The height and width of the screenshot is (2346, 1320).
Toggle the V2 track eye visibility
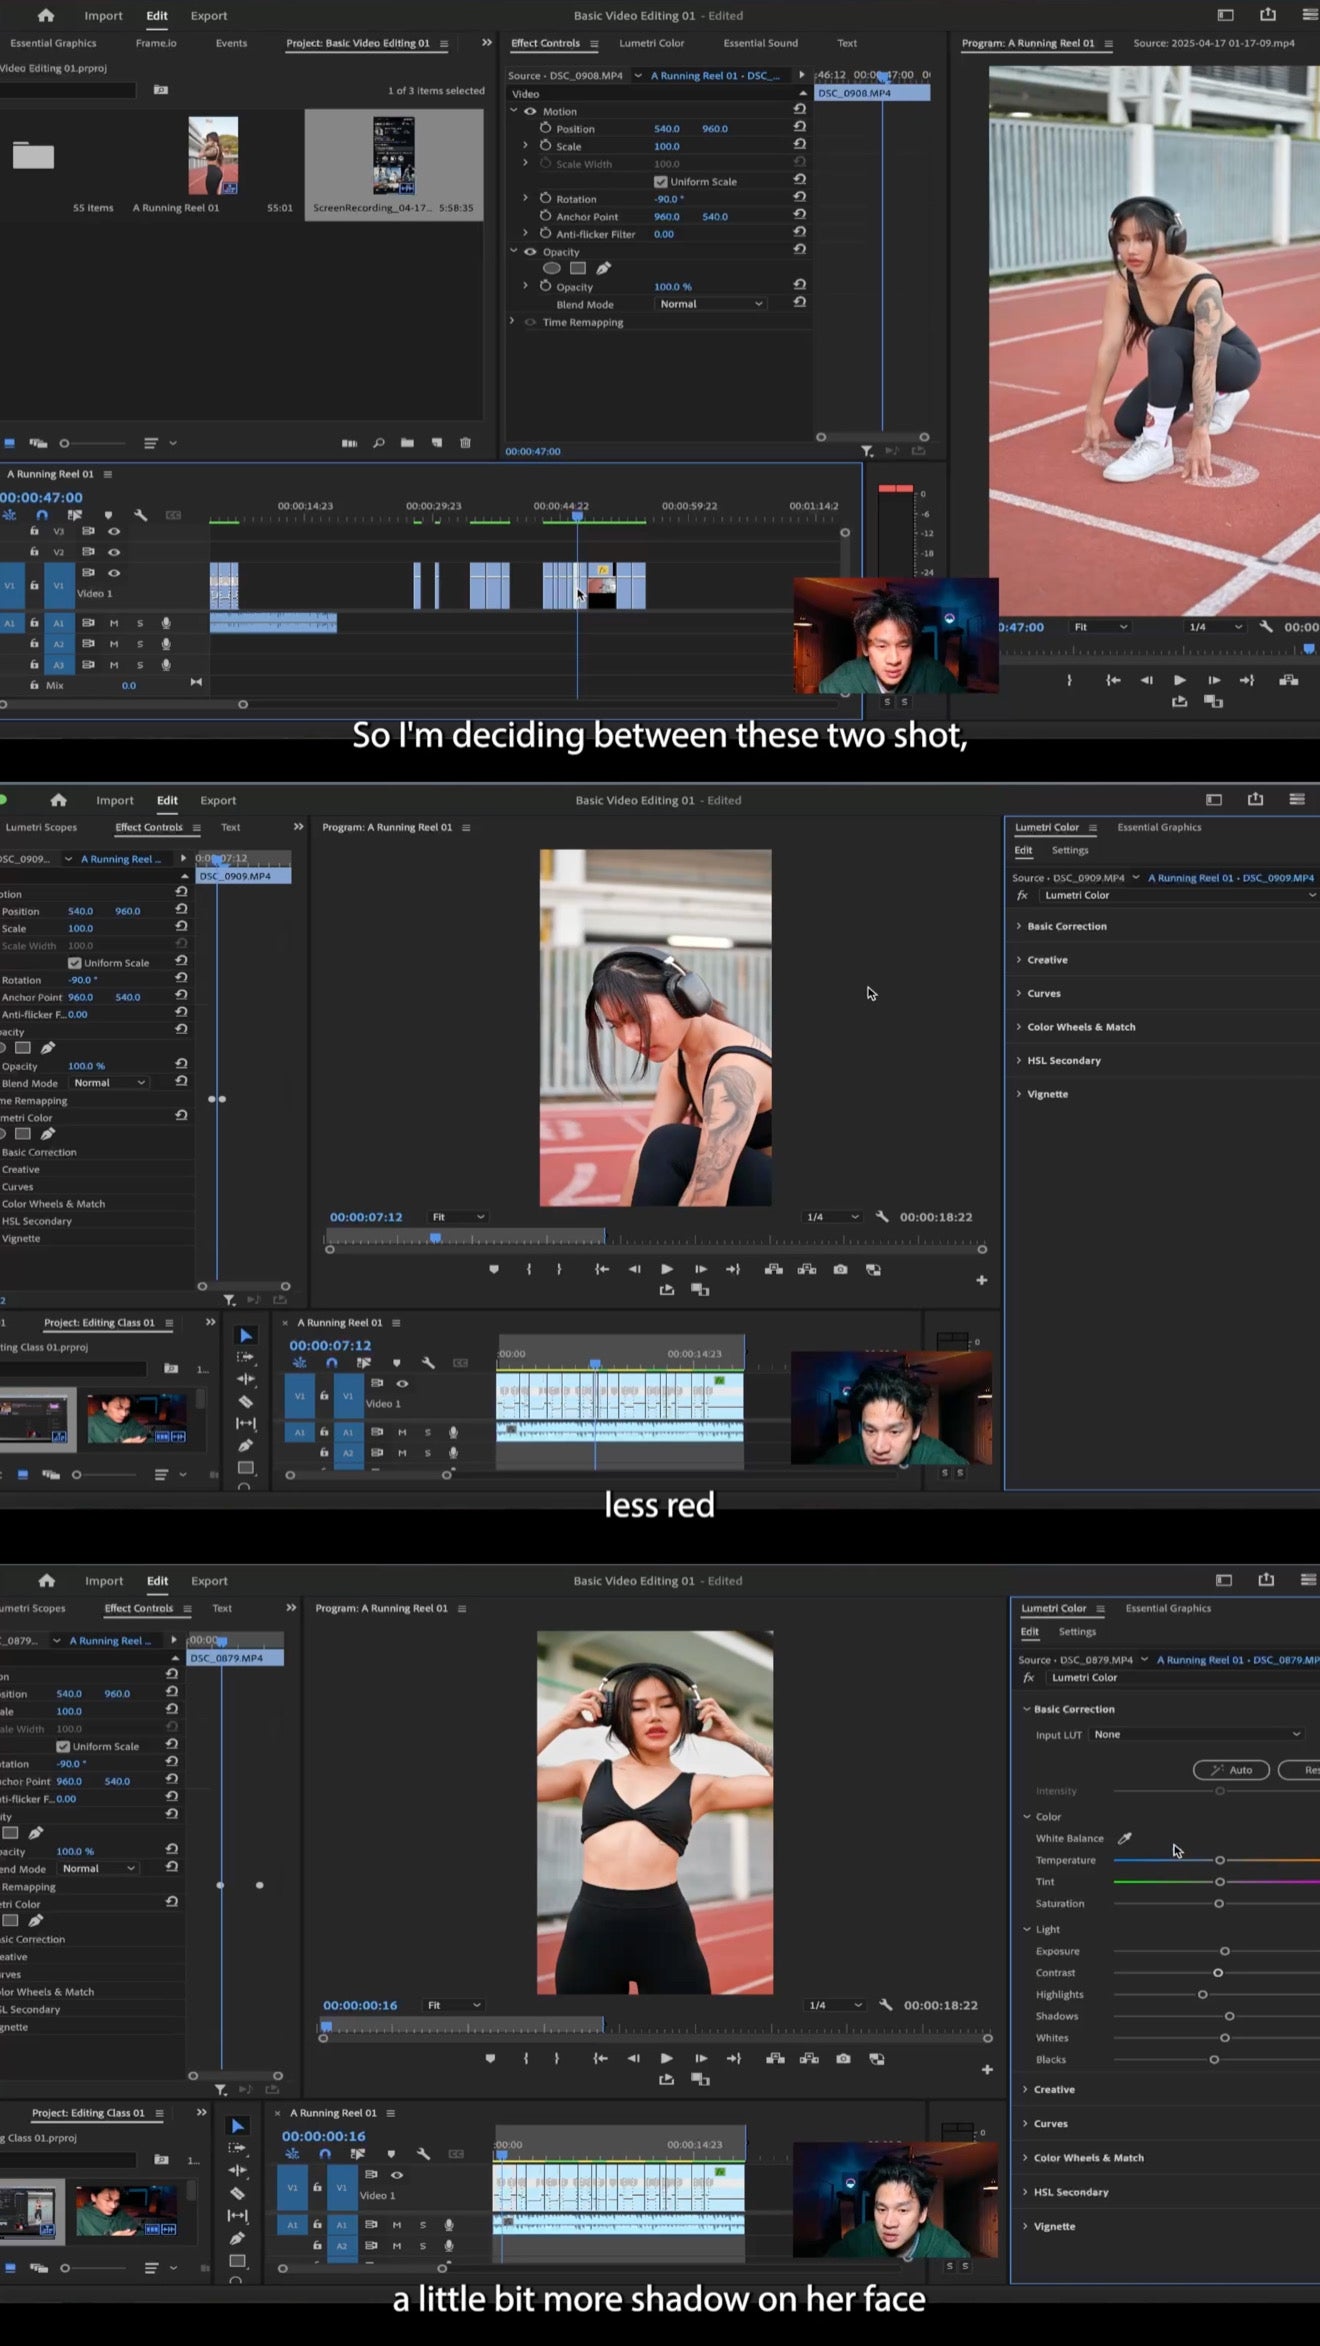point(114,552)
